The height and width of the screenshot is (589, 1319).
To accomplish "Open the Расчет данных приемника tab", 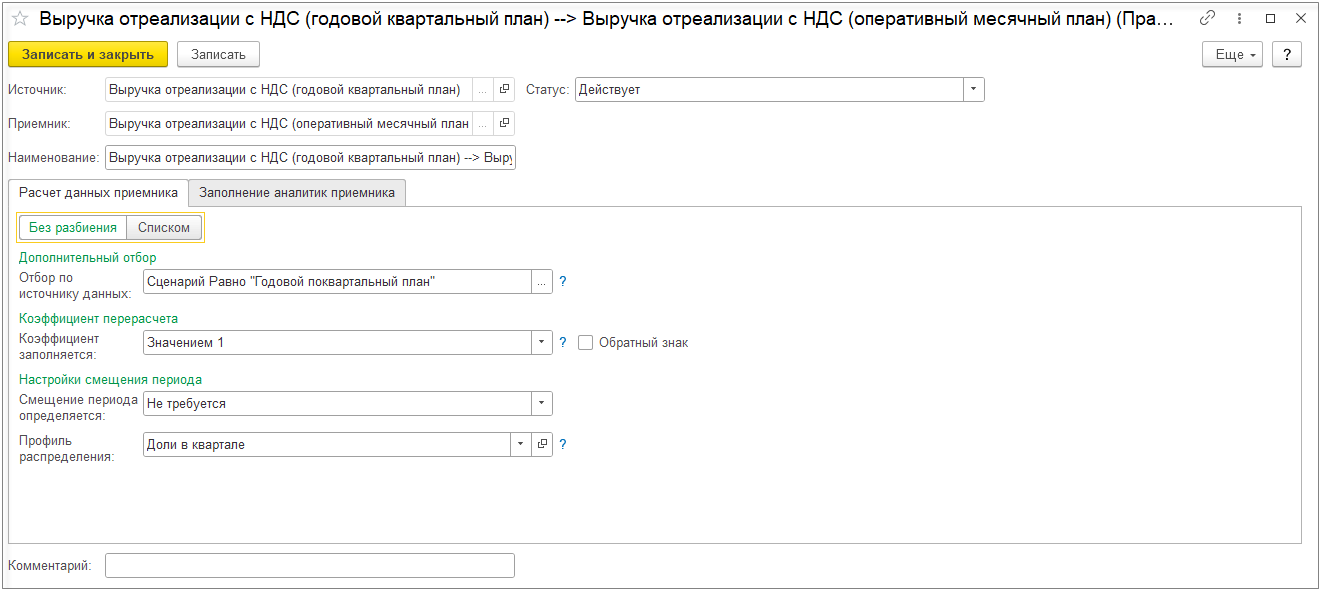I will coord(98,193).
